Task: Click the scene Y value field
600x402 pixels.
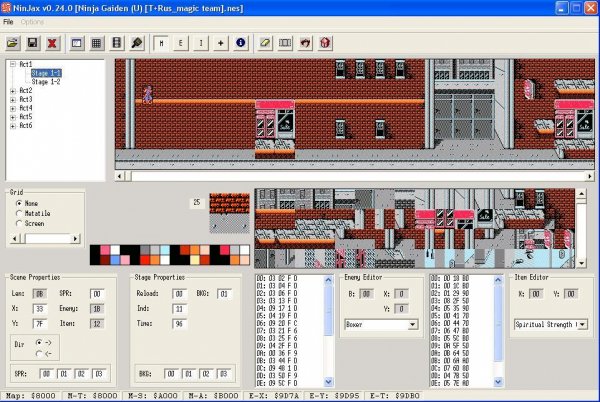Action: point(40,324)
